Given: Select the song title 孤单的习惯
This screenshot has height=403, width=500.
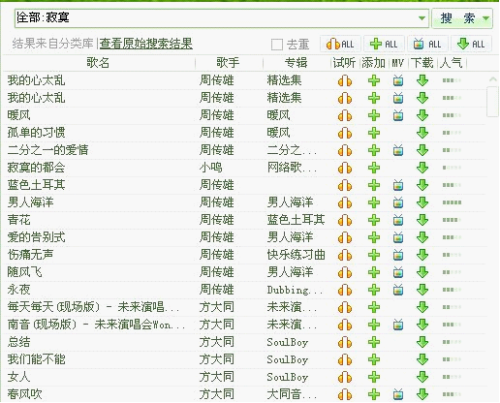Looking at the screenshot, I should click(36, 133).
